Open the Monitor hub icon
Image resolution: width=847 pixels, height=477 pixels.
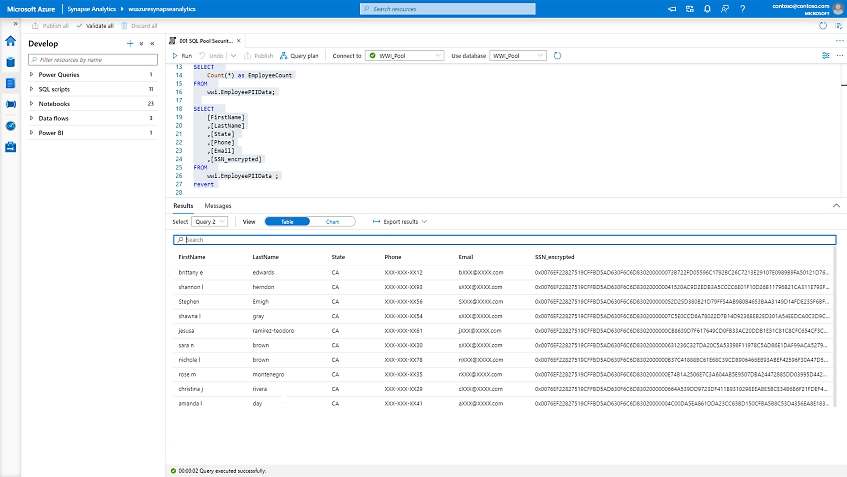point(11,126)
